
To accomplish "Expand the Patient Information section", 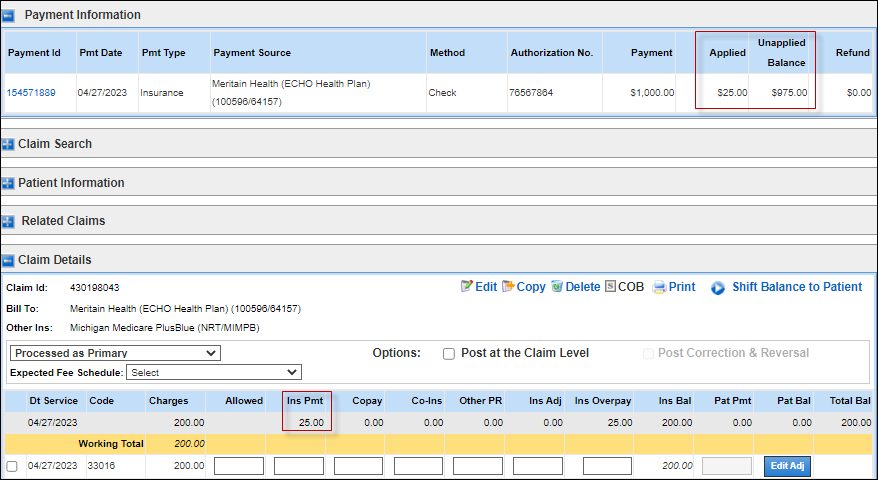I will tap(9, 183).
